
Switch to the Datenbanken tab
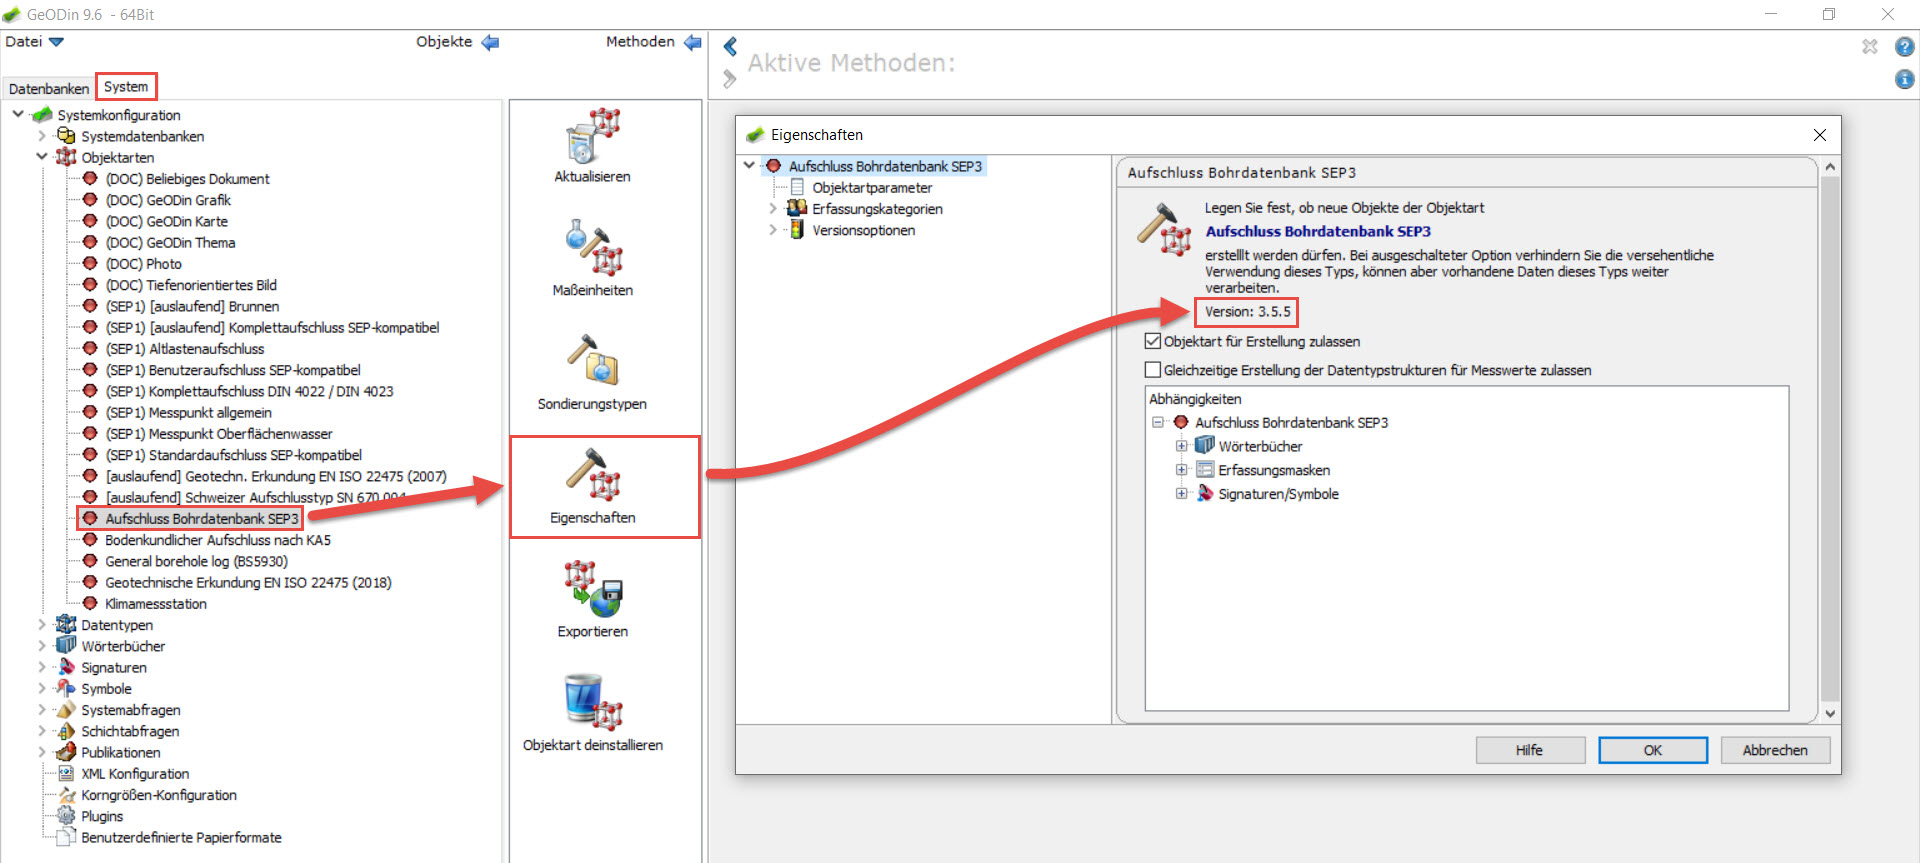click(49, 88)
